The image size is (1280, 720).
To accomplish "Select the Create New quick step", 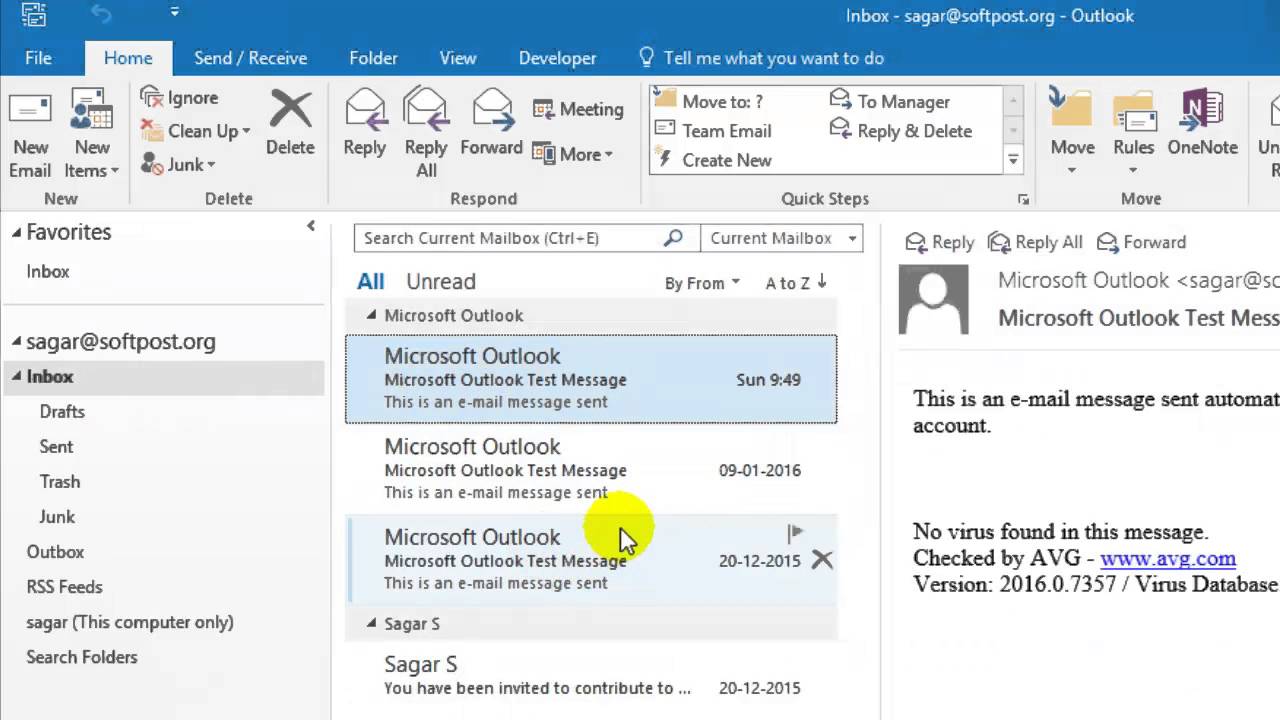I will (x=714, y=160).
